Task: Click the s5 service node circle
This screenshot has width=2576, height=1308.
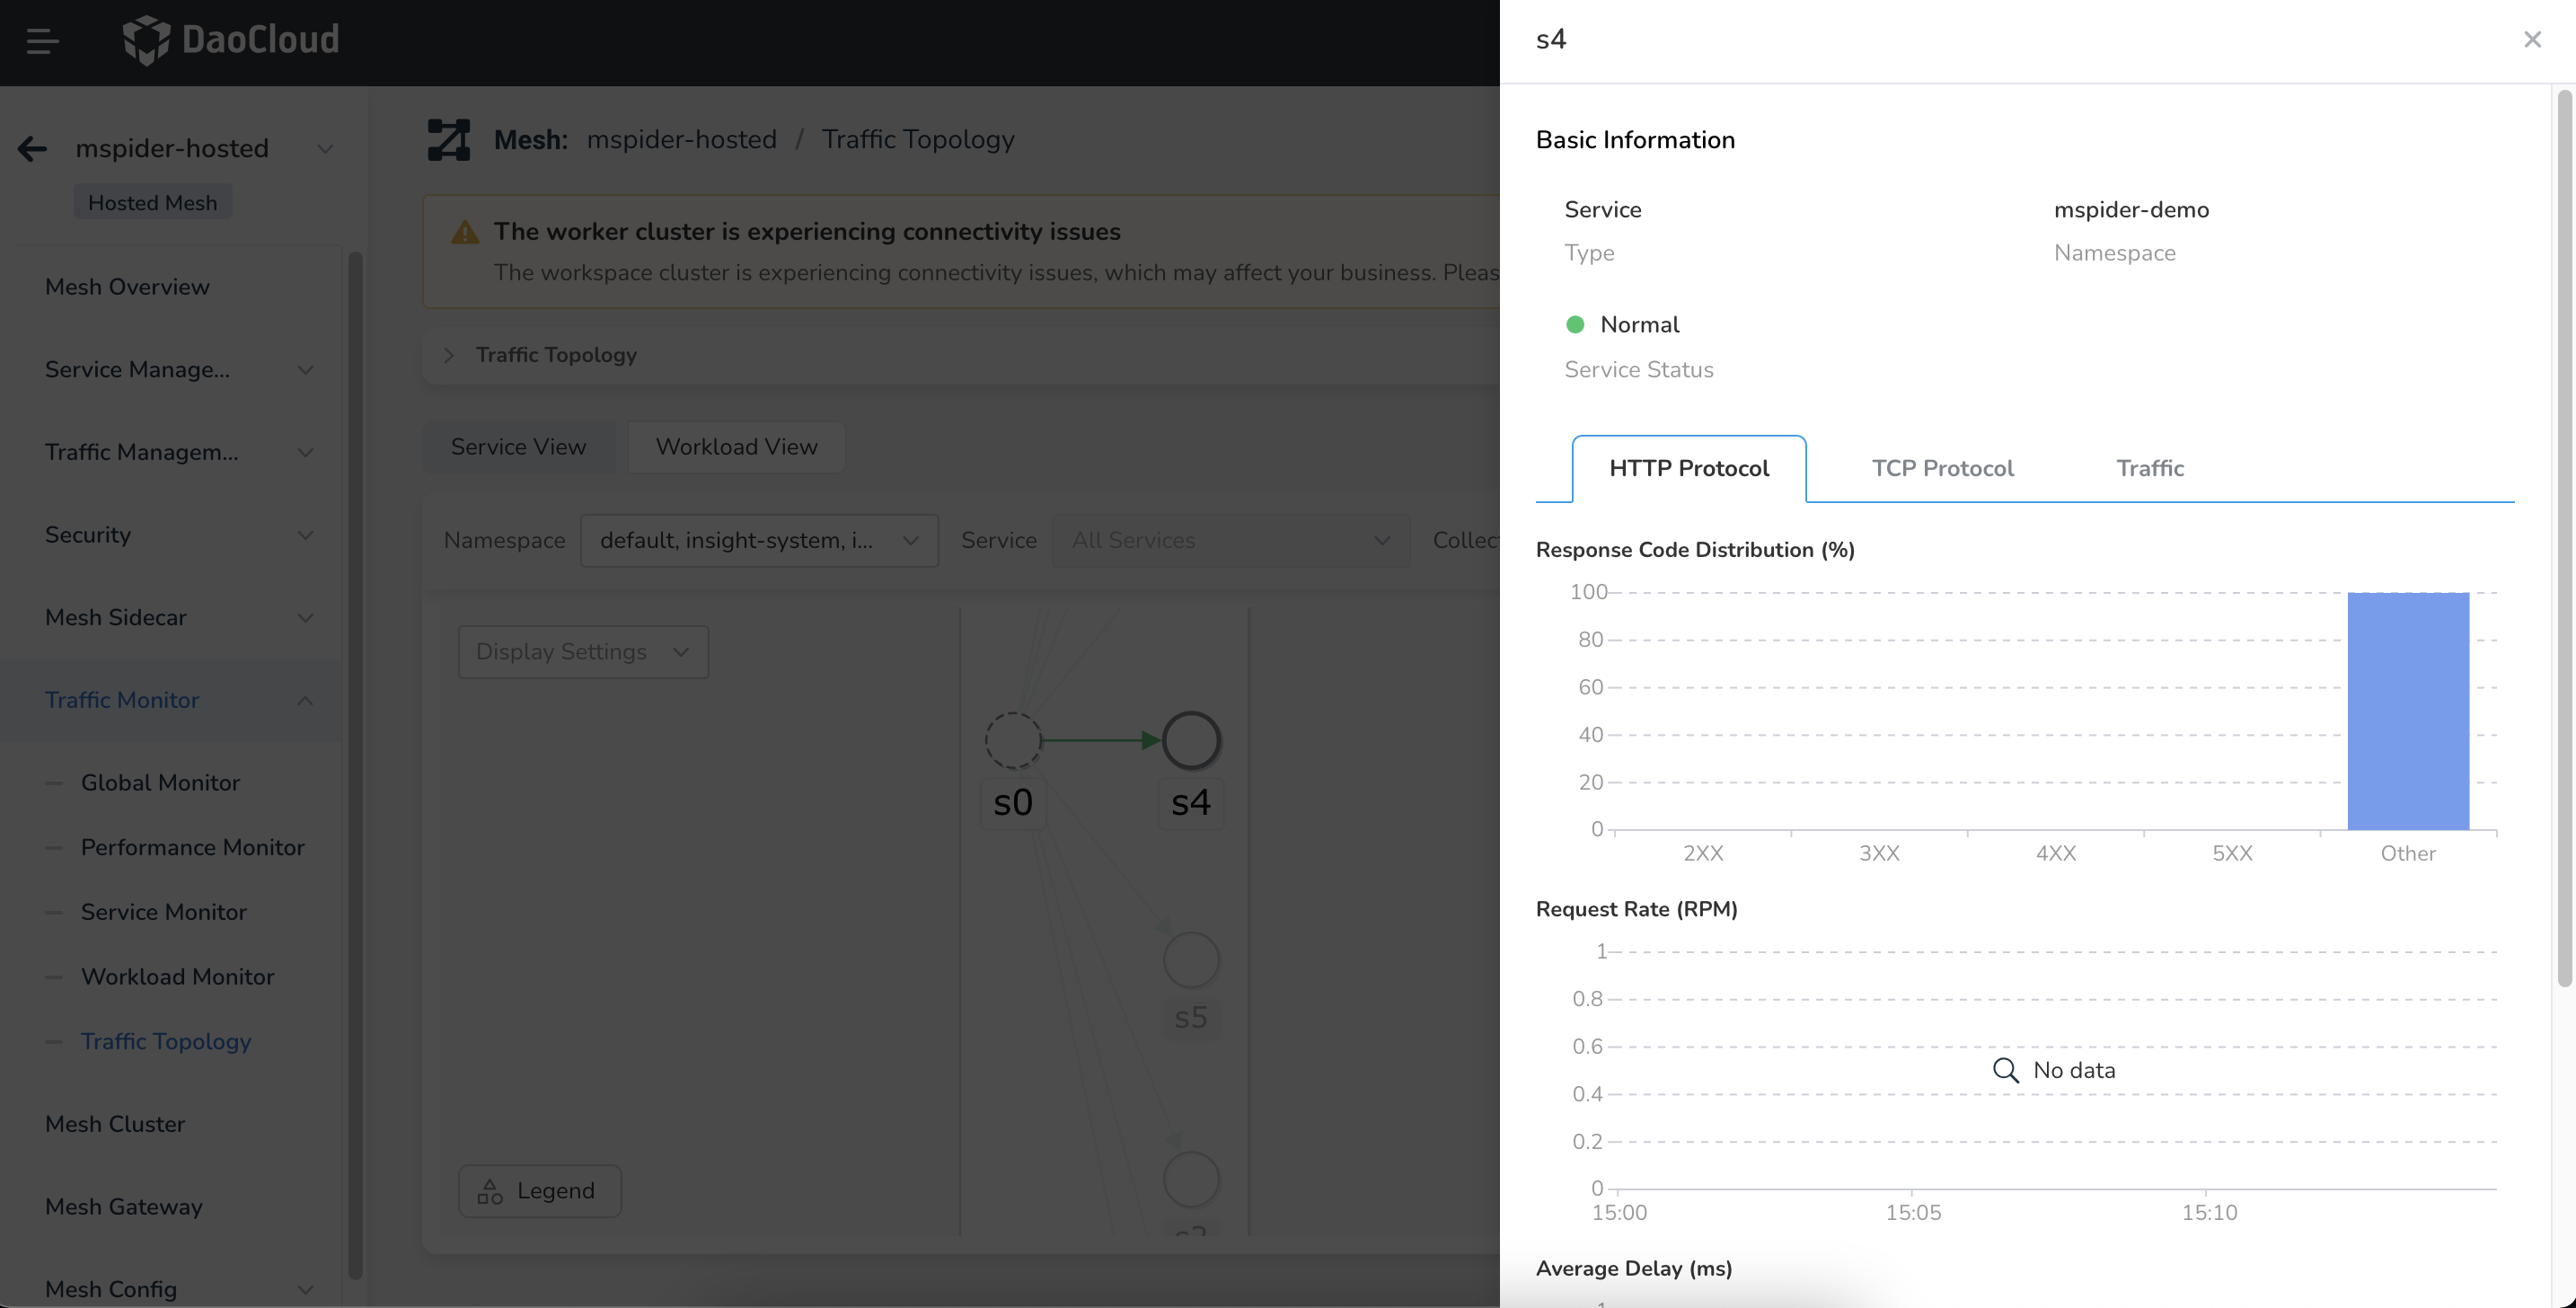Action: pyautogui.click(x=1191, y=960)
